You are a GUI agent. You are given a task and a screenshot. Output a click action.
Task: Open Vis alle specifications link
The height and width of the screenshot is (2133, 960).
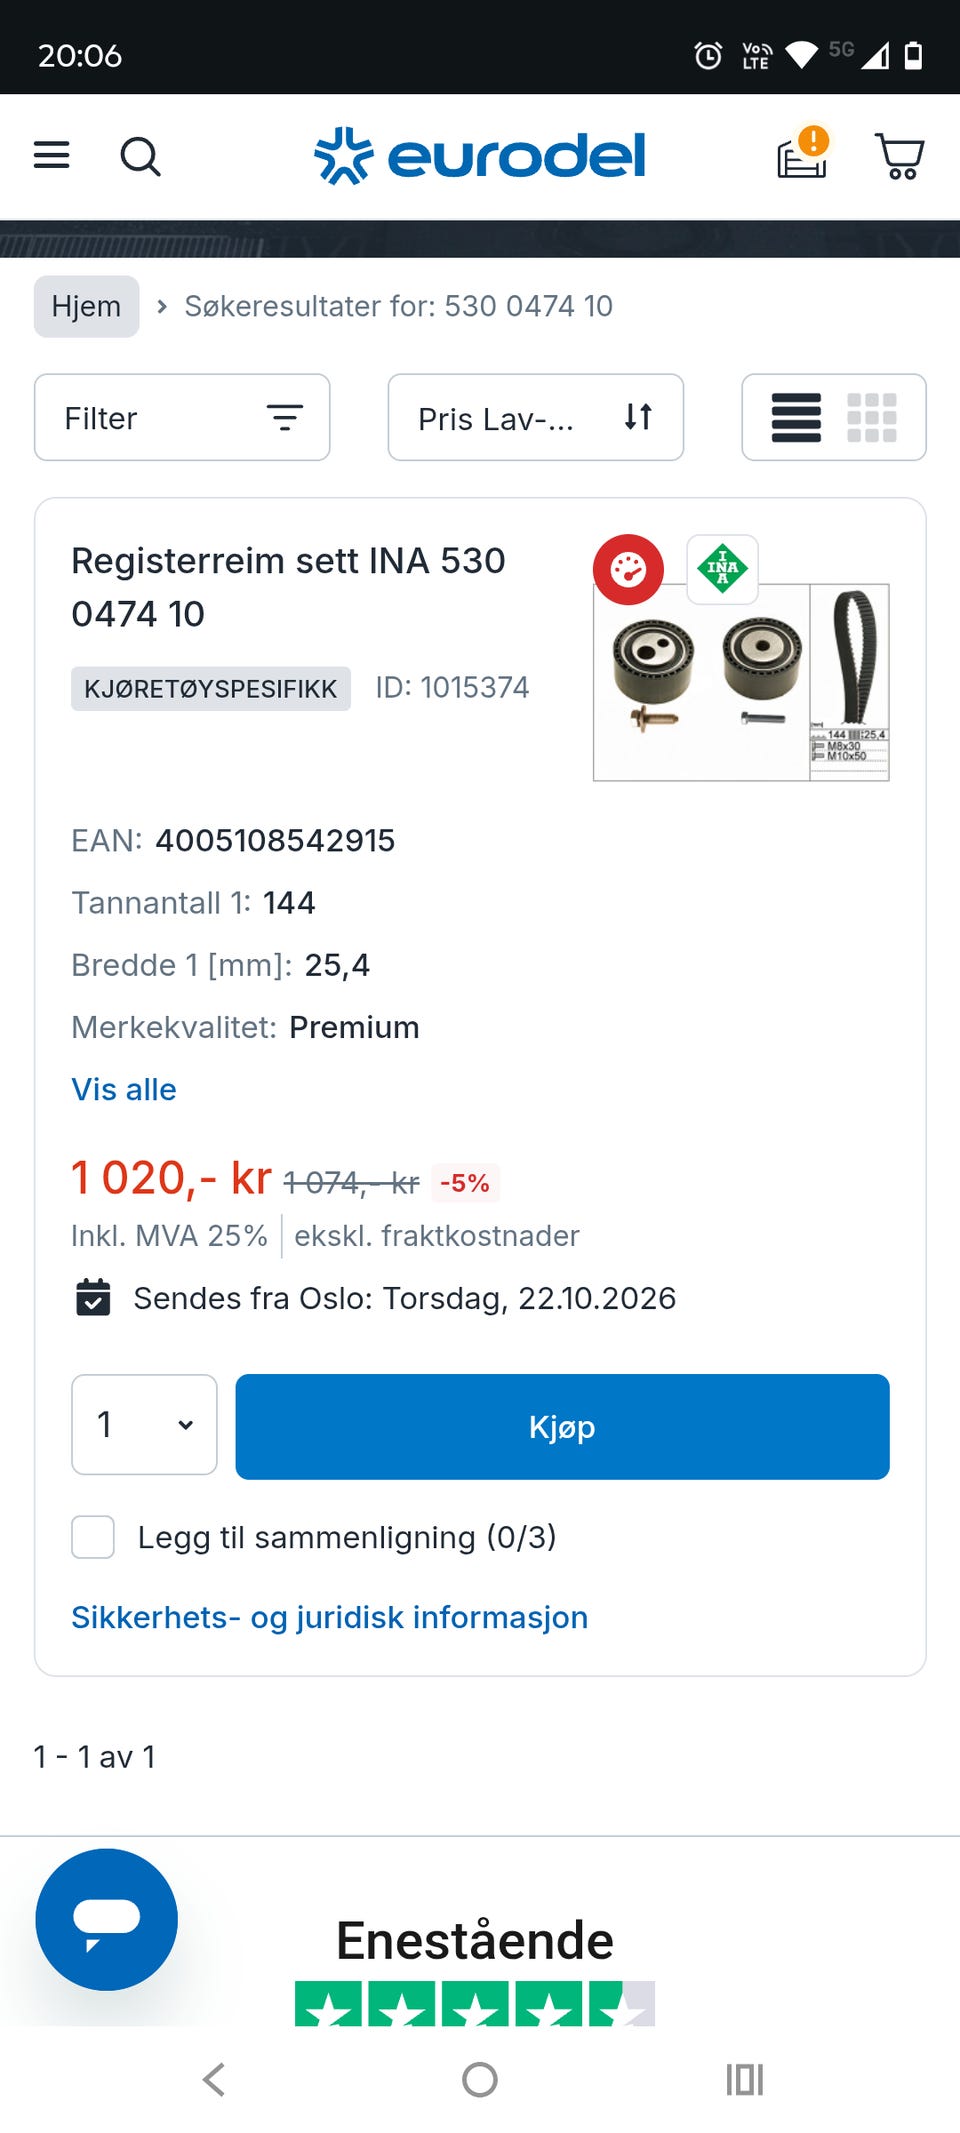click(124, 1089)
